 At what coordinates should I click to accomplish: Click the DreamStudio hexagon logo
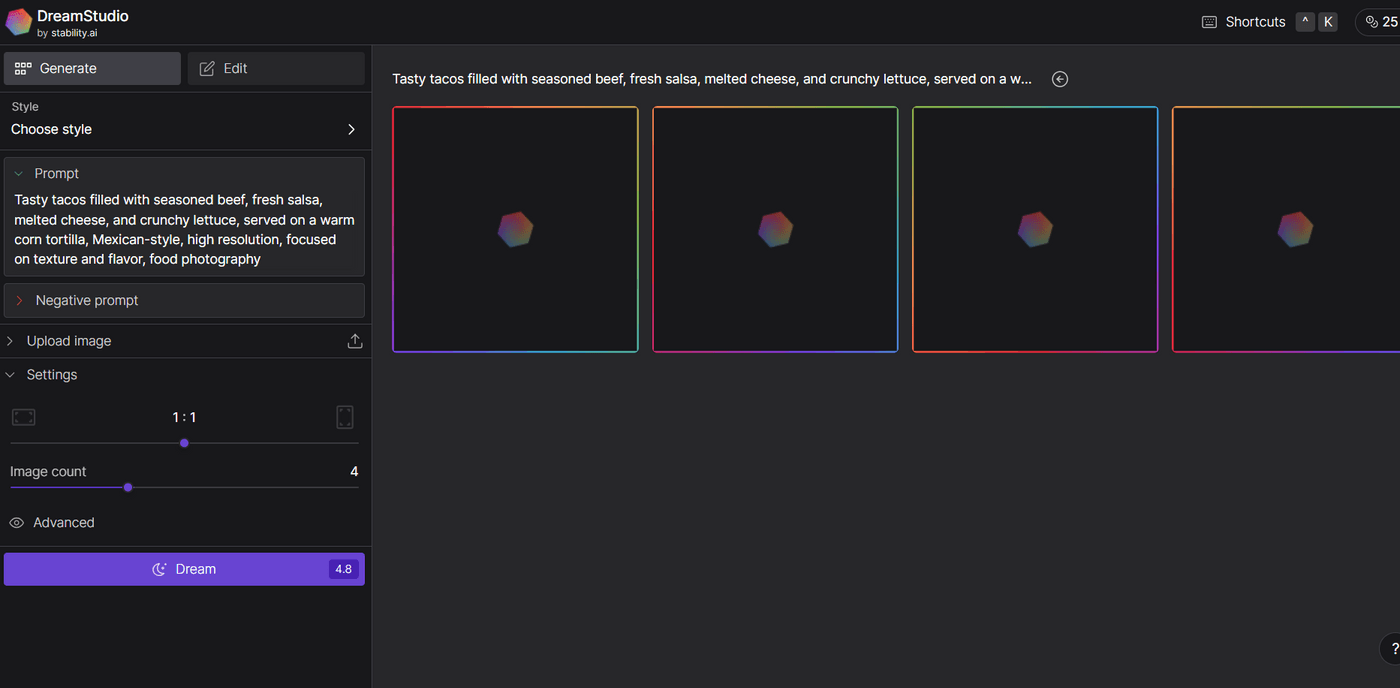point(18,22)
